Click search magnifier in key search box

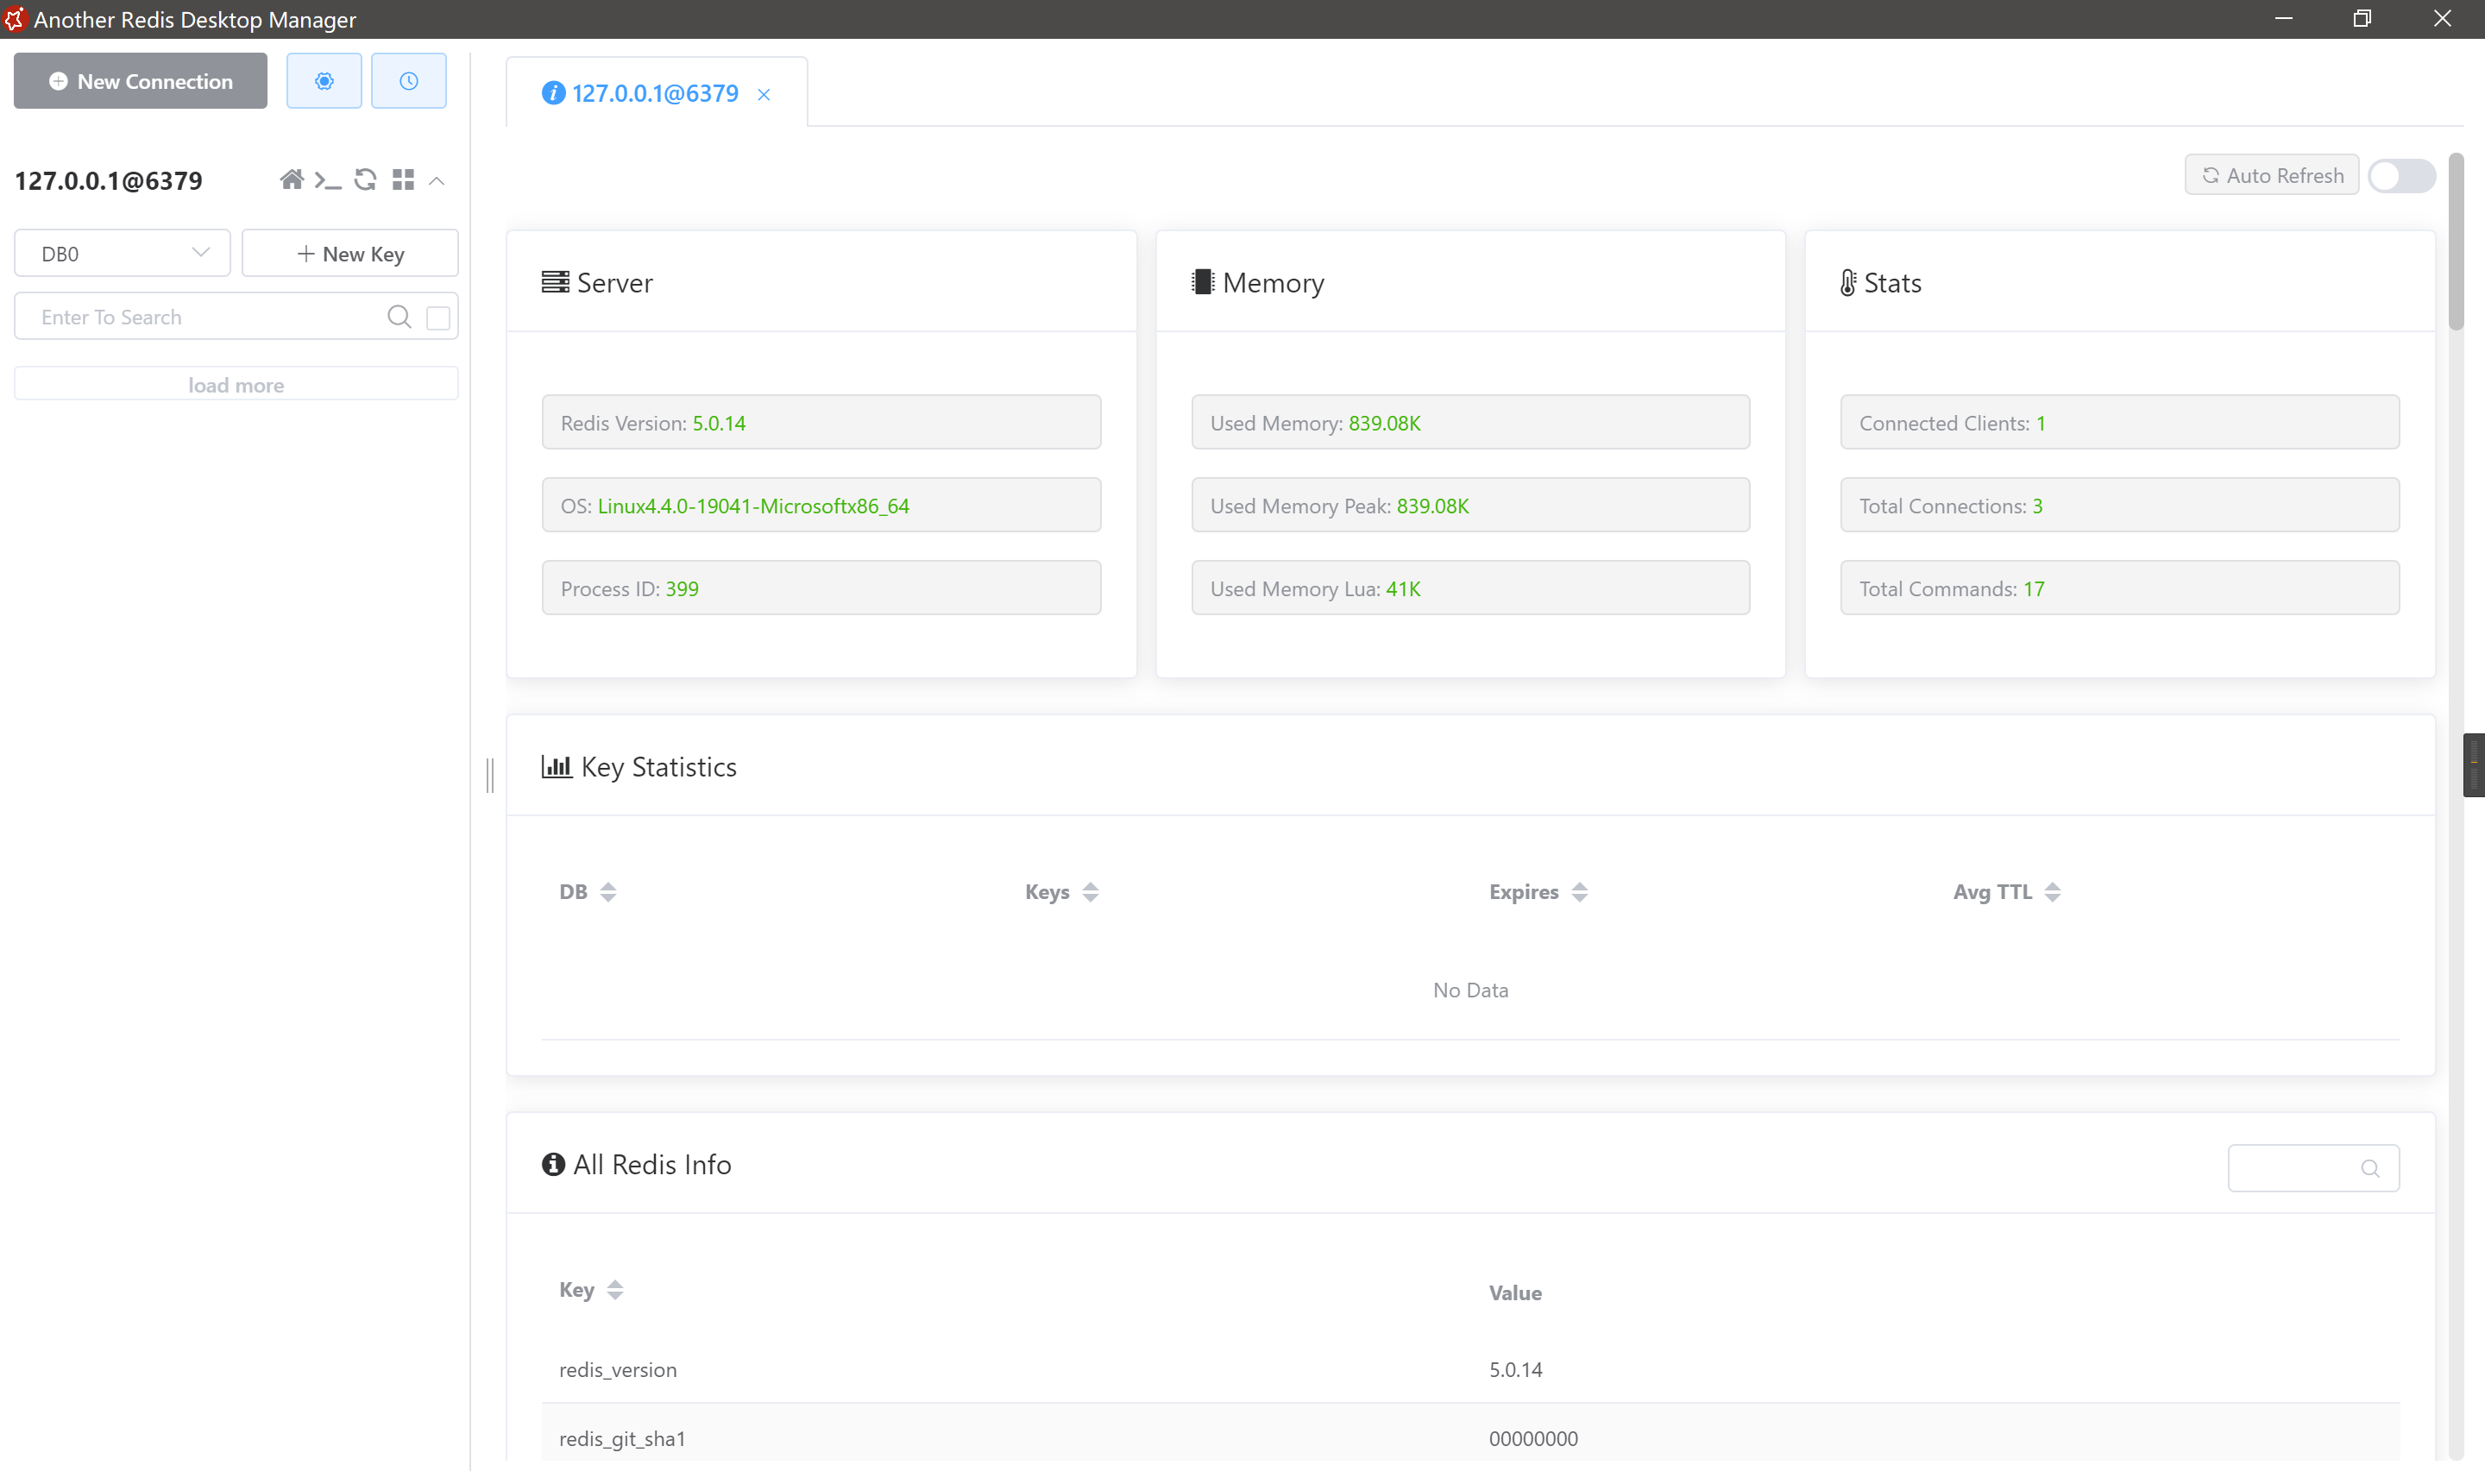point(399,317)
